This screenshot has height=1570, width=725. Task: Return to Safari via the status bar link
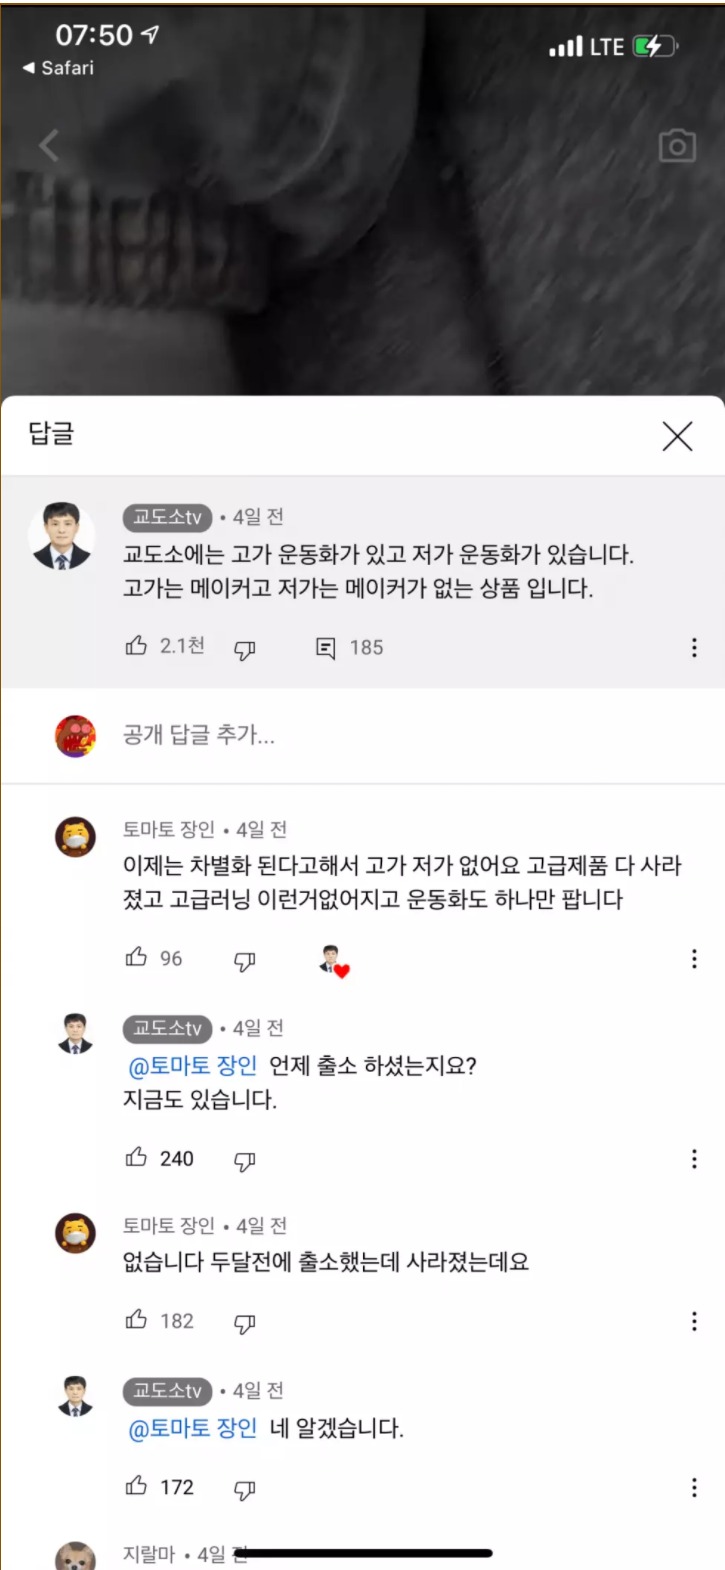click(58, 68)
